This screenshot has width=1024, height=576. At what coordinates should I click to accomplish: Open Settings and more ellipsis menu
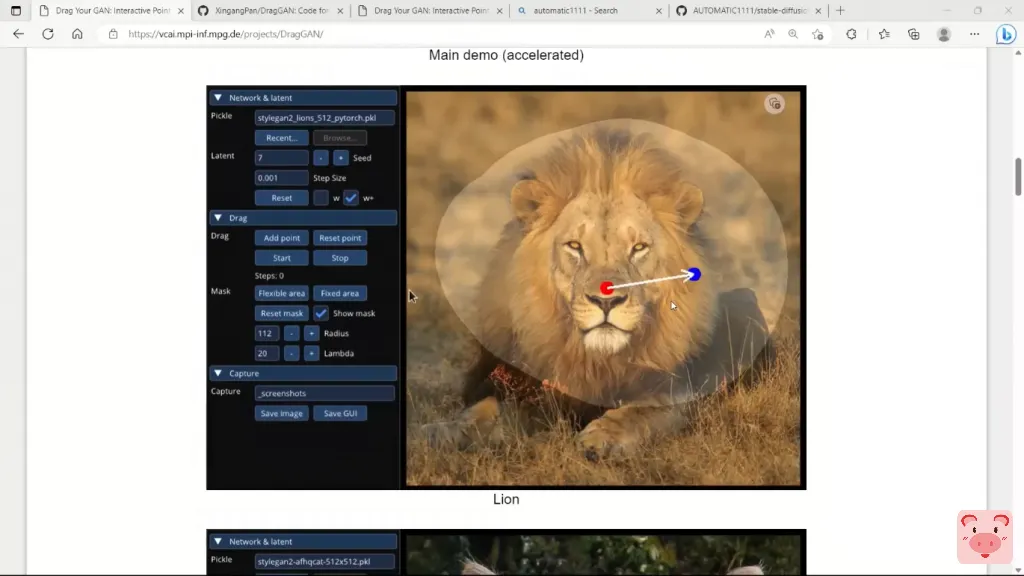(x=974, y=34)
